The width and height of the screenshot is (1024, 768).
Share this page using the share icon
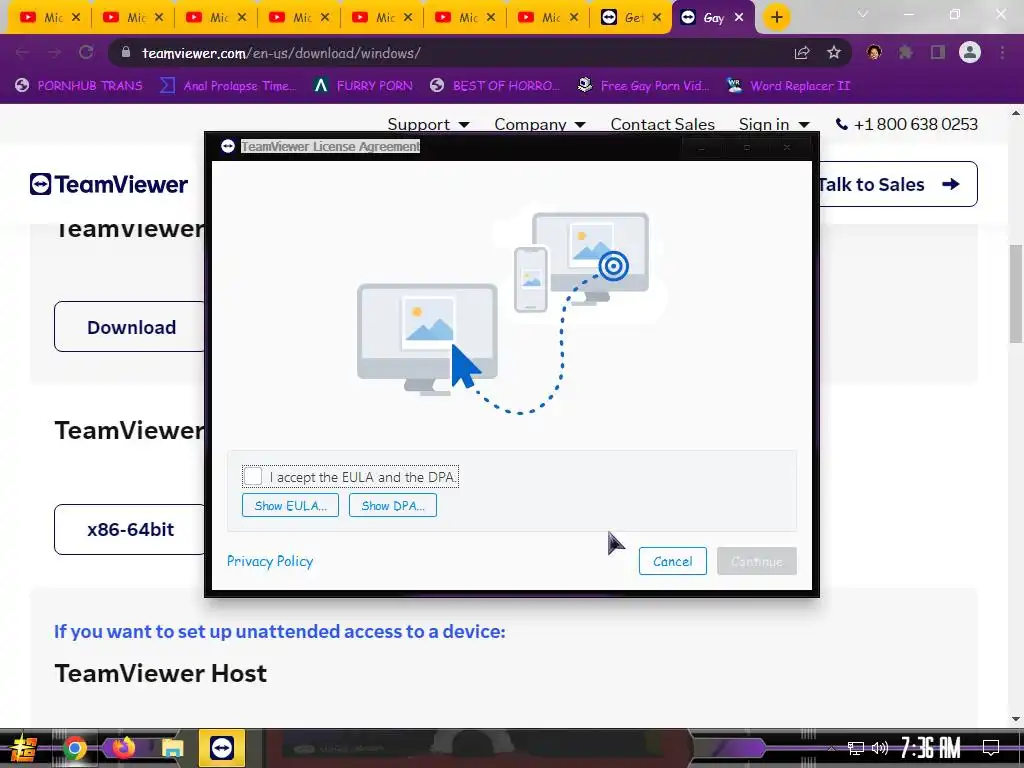(x=802, y=53)
